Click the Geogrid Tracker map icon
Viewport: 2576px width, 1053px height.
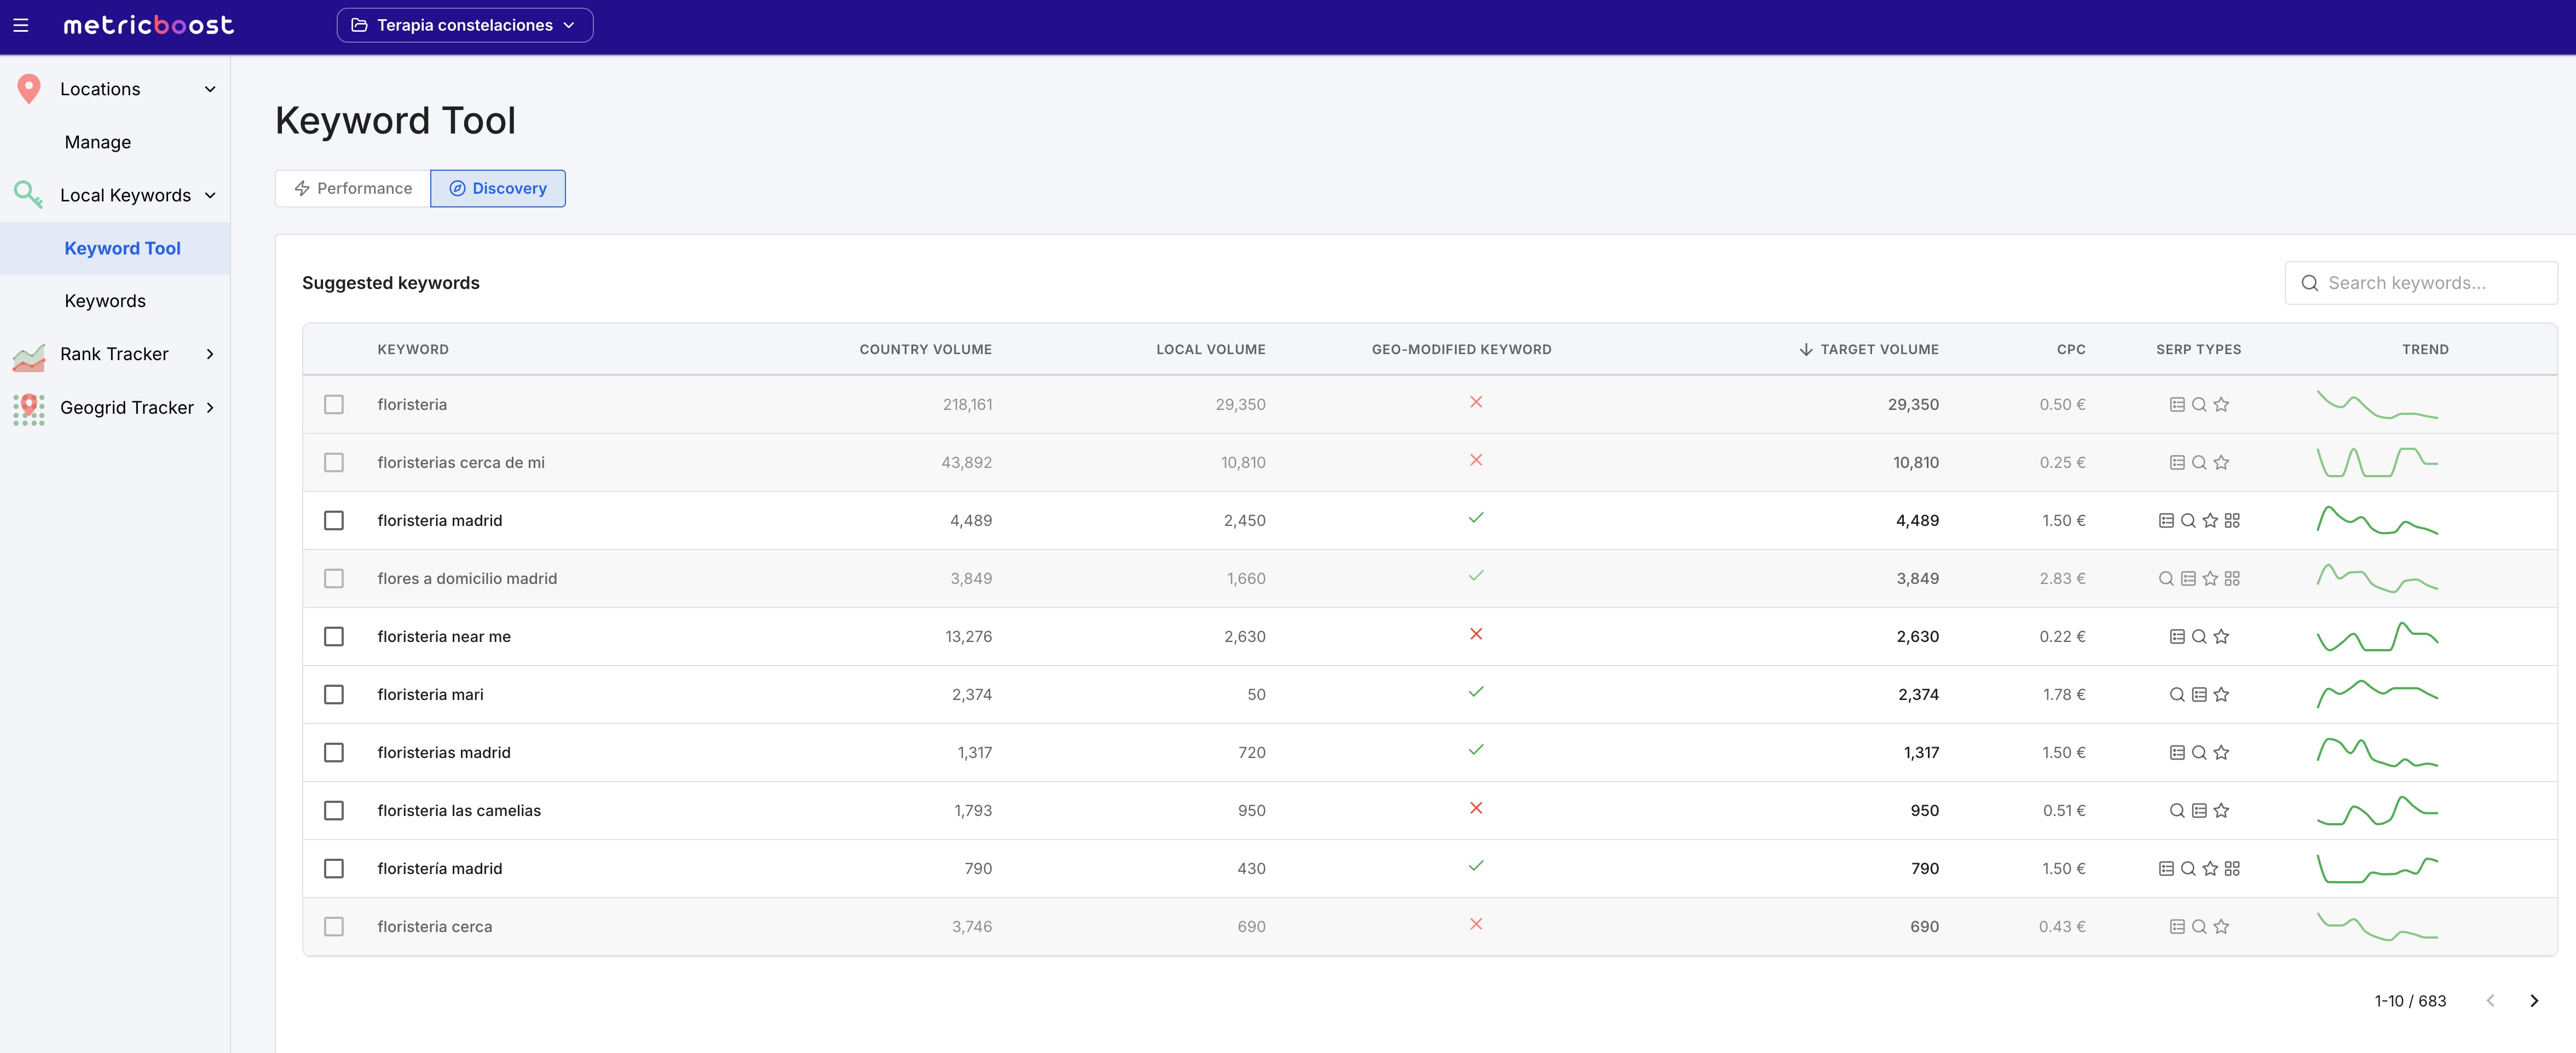pyautogui.click(x=29, y=408)
